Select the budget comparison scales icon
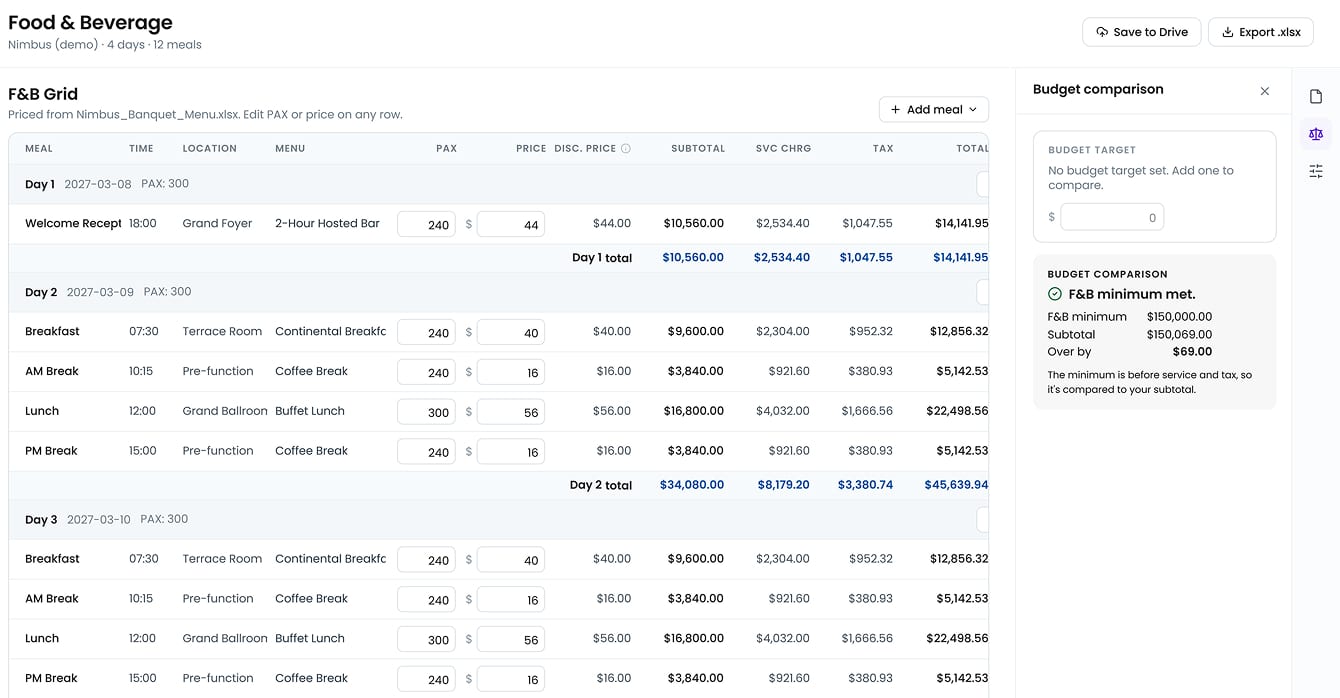Viewport: 1340px width, 698px height. pos(1316,134)
